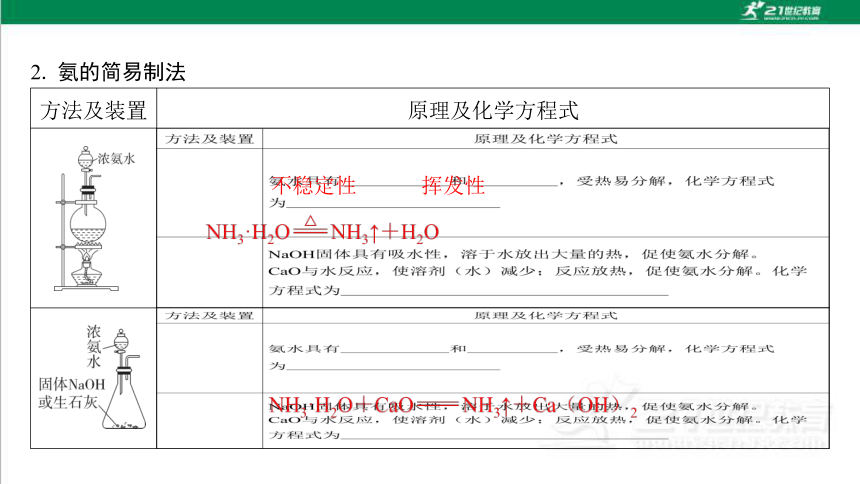Click the red equation NH3·H2O decomposition
The height and width of the screenshot is (484, 860).
coord(322,230)
